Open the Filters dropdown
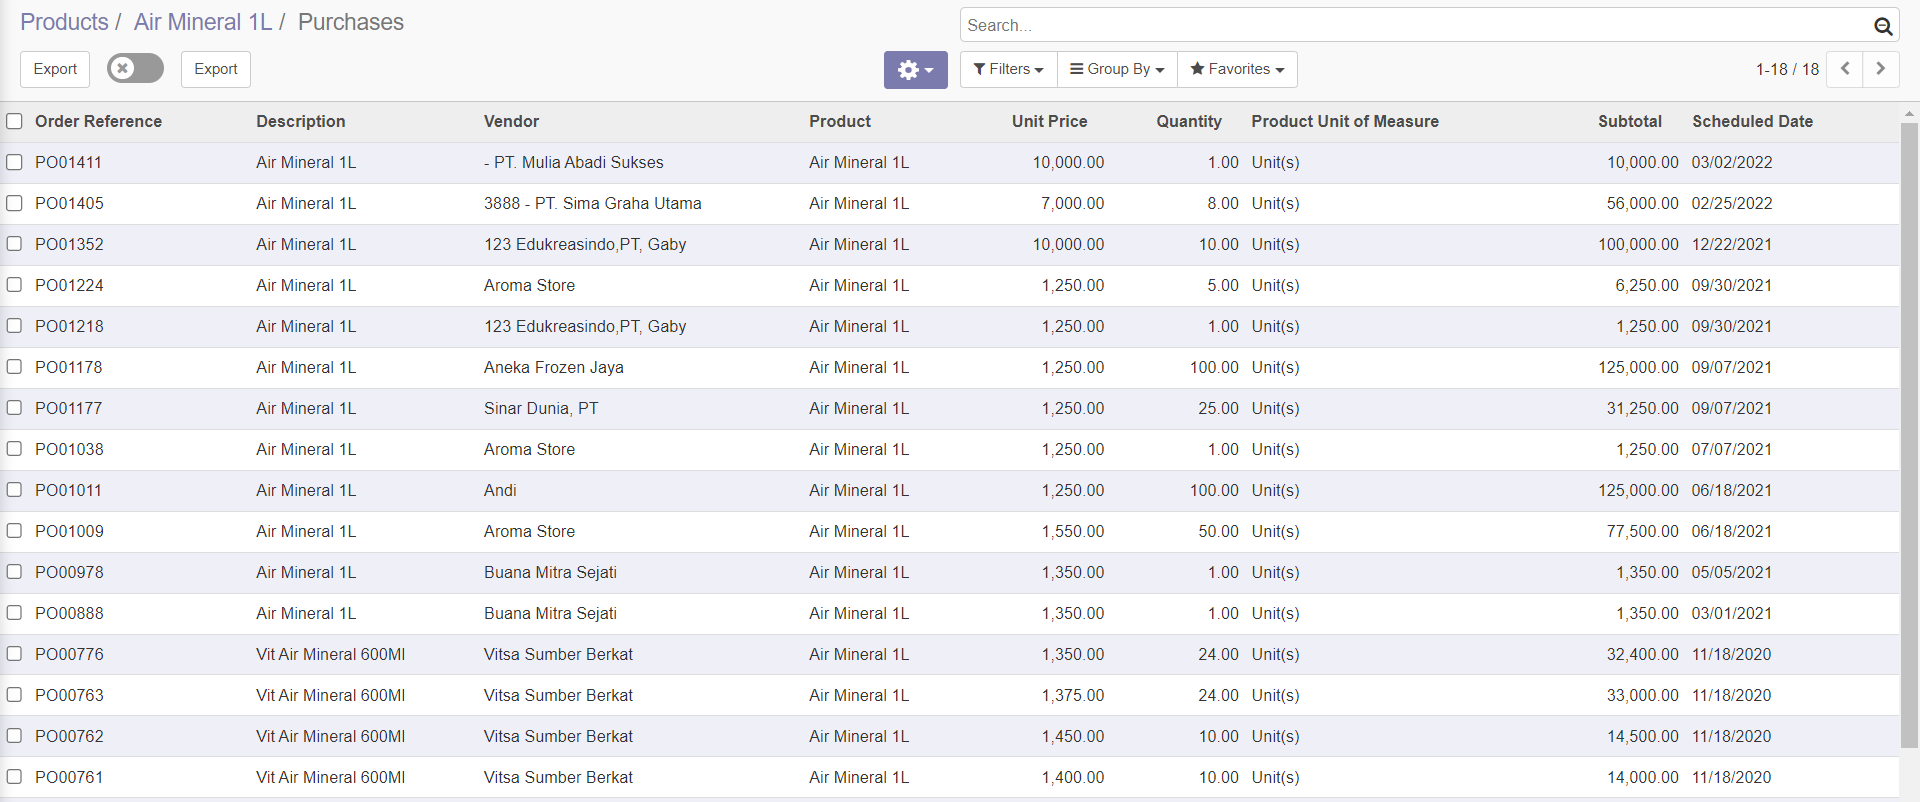The width and height of the screenshot is (1920, 802). (x=1008, y=69)
